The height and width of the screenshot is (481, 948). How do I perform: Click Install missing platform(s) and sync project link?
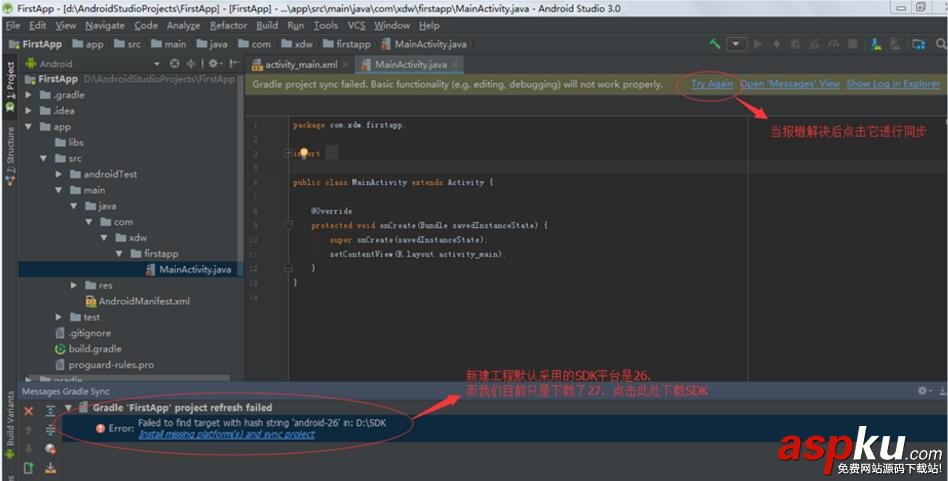click(x=227, y=434)
